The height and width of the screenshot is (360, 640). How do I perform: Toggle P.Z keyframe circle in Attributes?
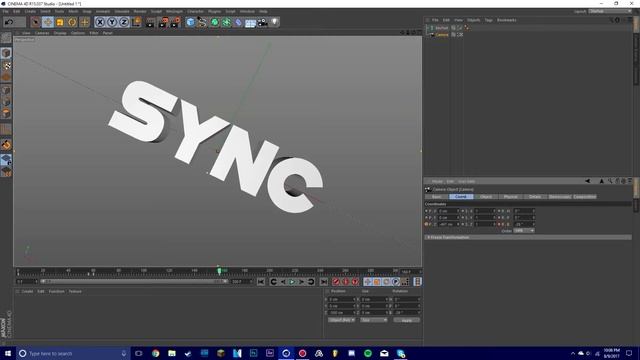tap(426, 224)
